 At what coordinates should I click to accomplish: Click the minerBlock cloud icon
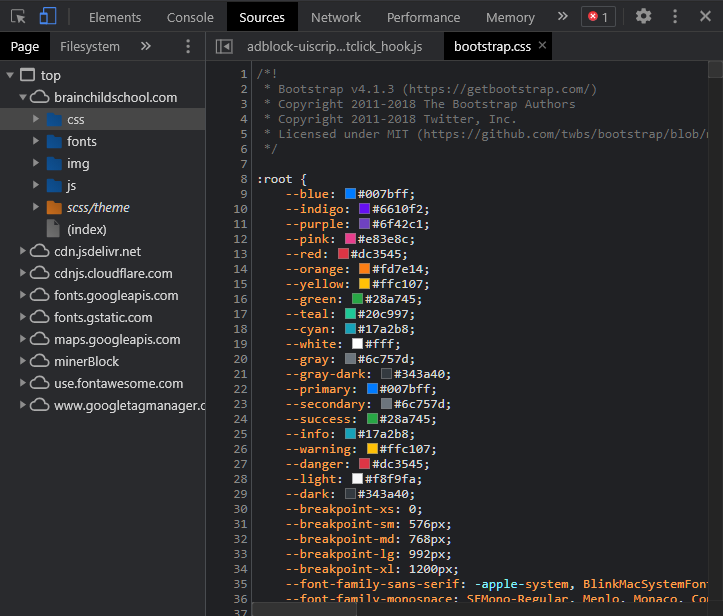coord(40,361)
